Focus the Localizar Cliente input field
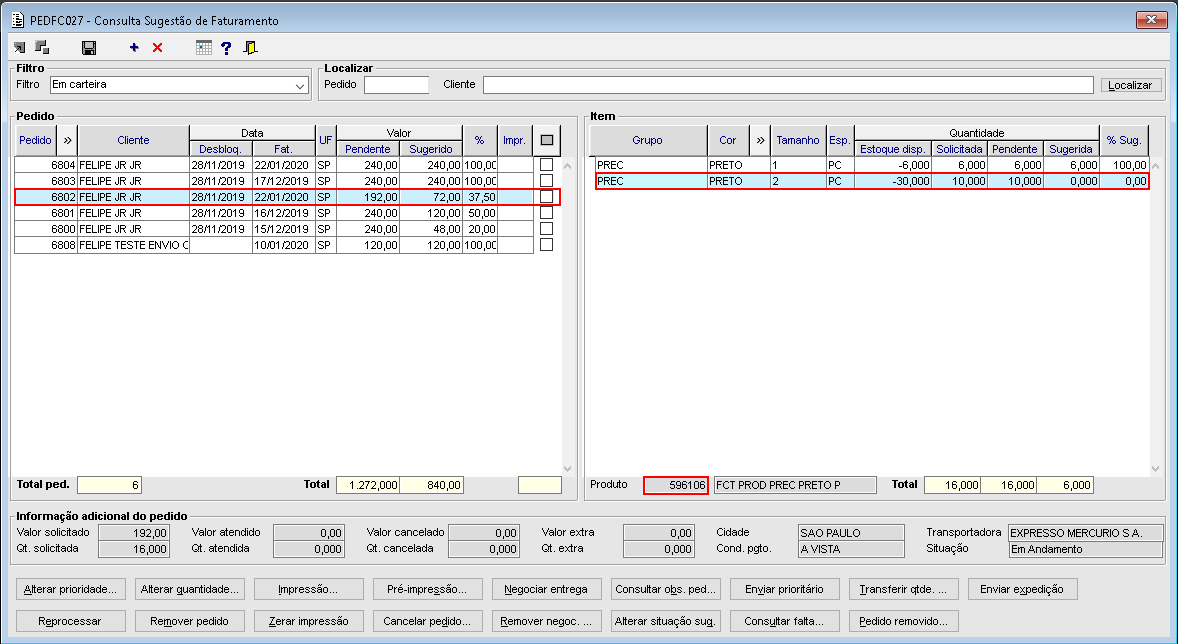Viewport: 1178px width, 644px height. 788,85
